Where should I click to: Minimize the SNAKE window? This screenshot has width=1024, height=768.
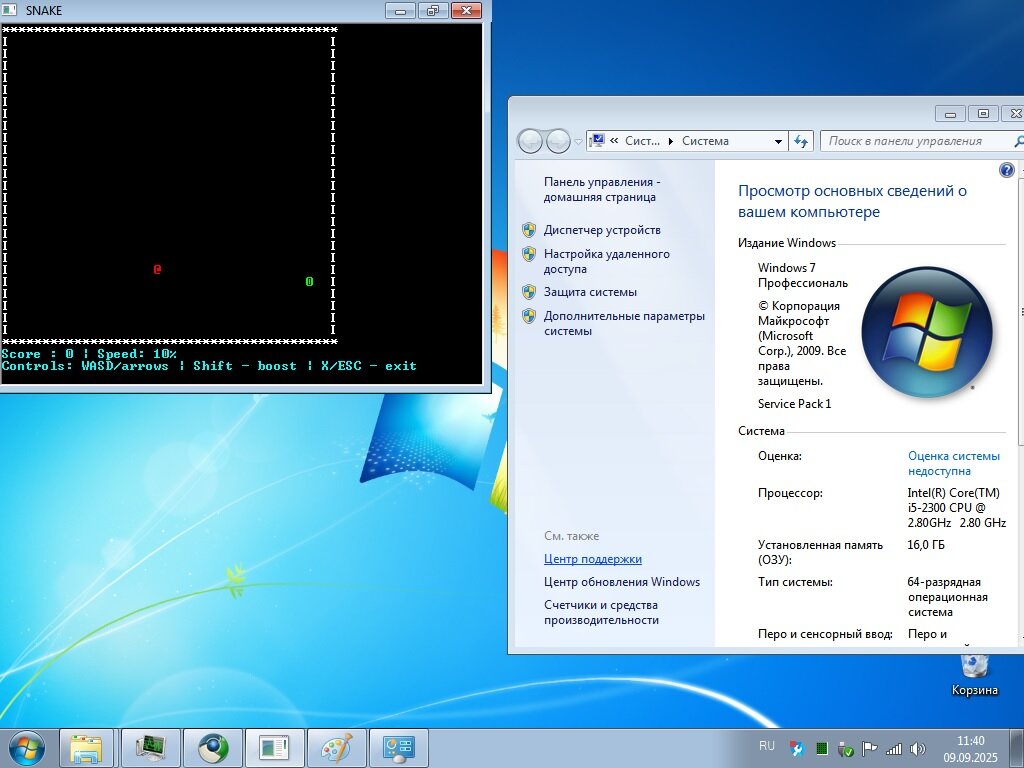coord(400,10)
